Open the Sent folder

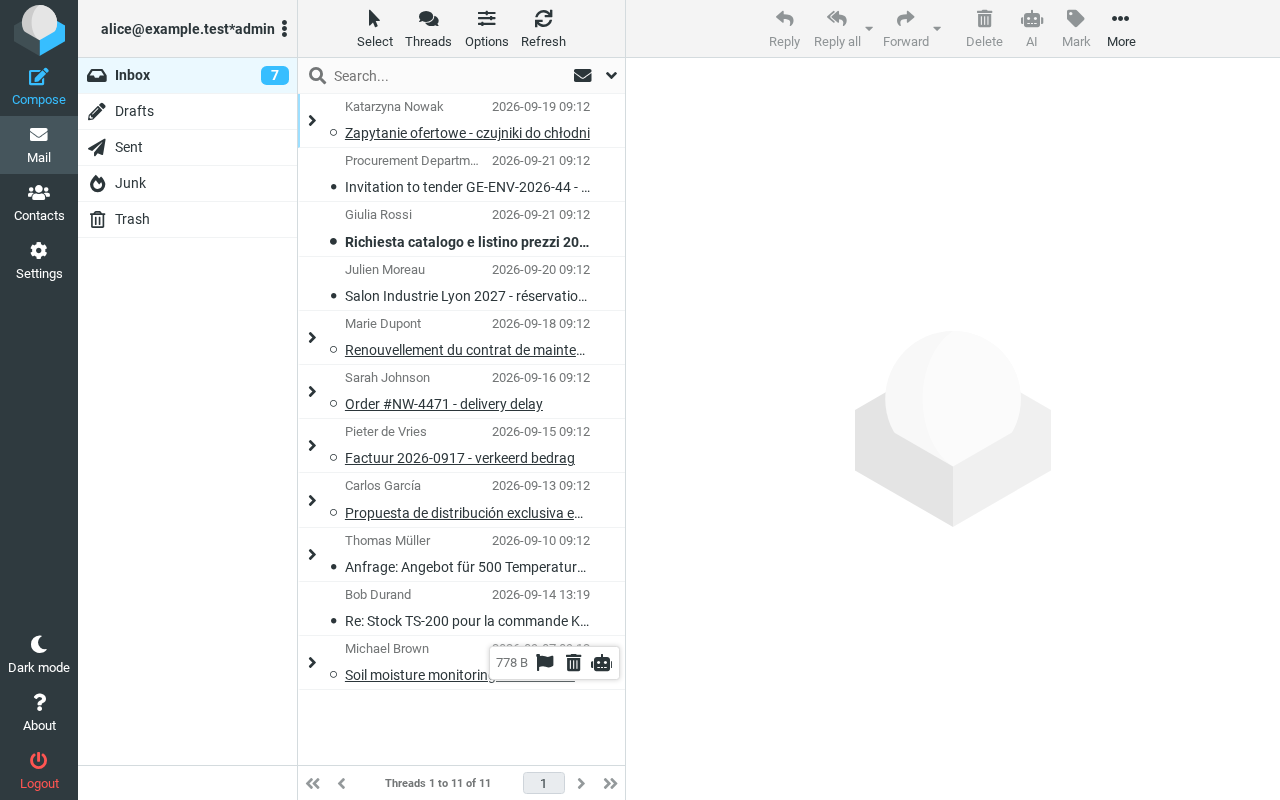coord(188,147)
